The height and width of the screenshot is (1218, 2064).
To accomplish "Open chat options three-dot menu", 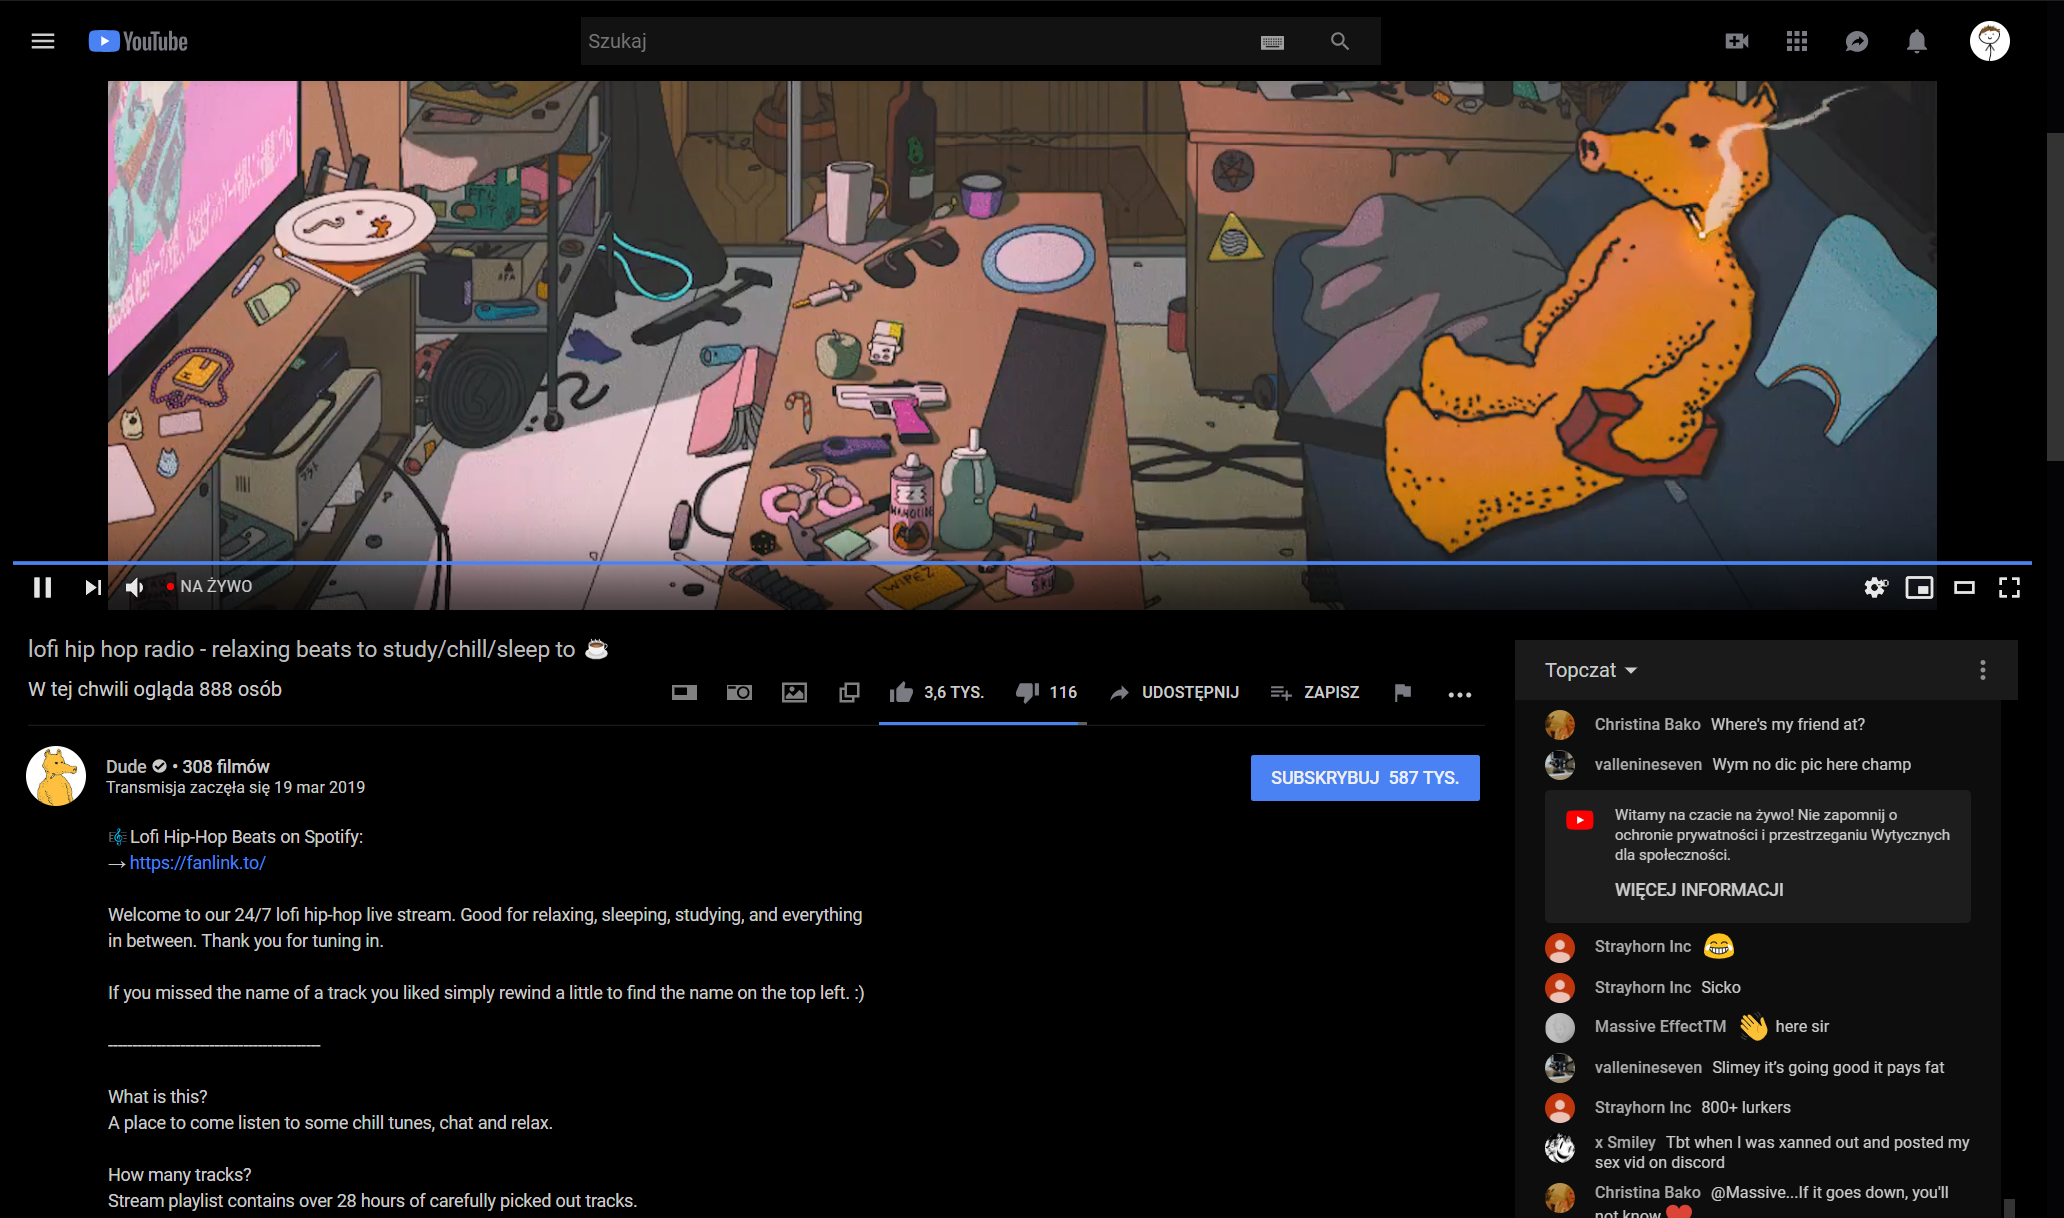I will click(1982, 670).
